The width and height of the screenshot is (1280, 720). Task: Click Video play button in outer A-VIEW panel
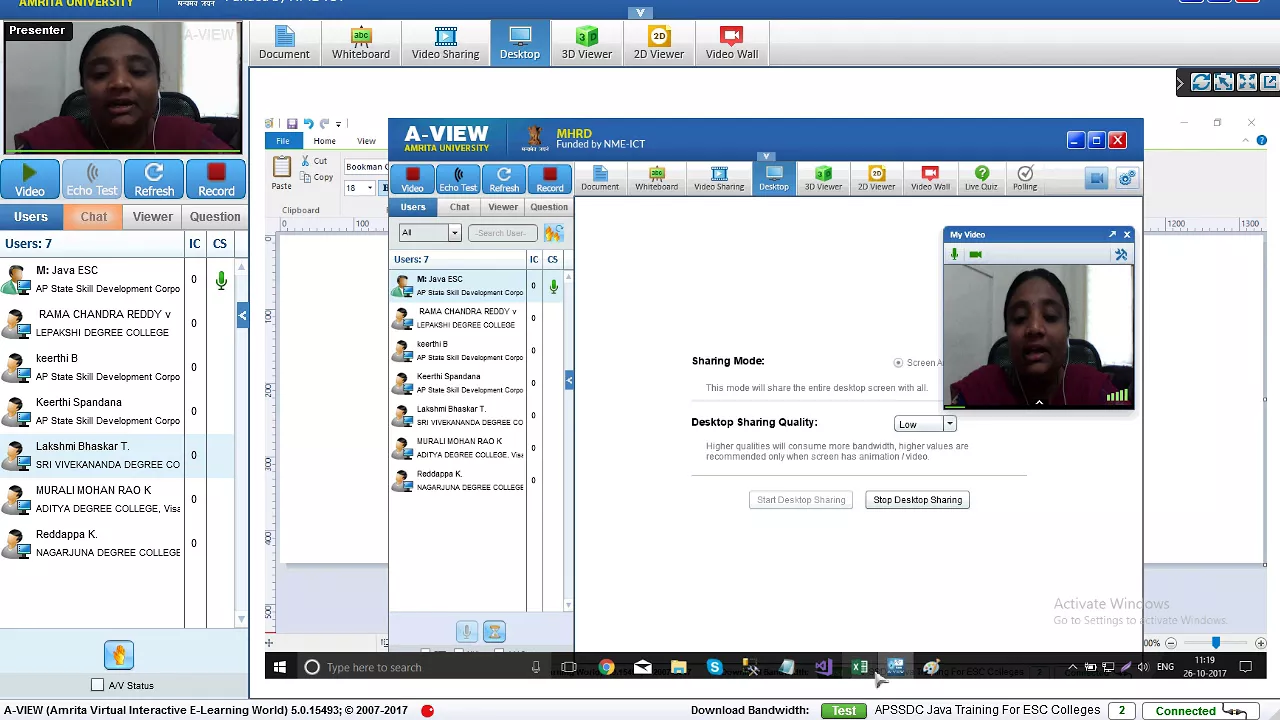(x=29, y=179)
